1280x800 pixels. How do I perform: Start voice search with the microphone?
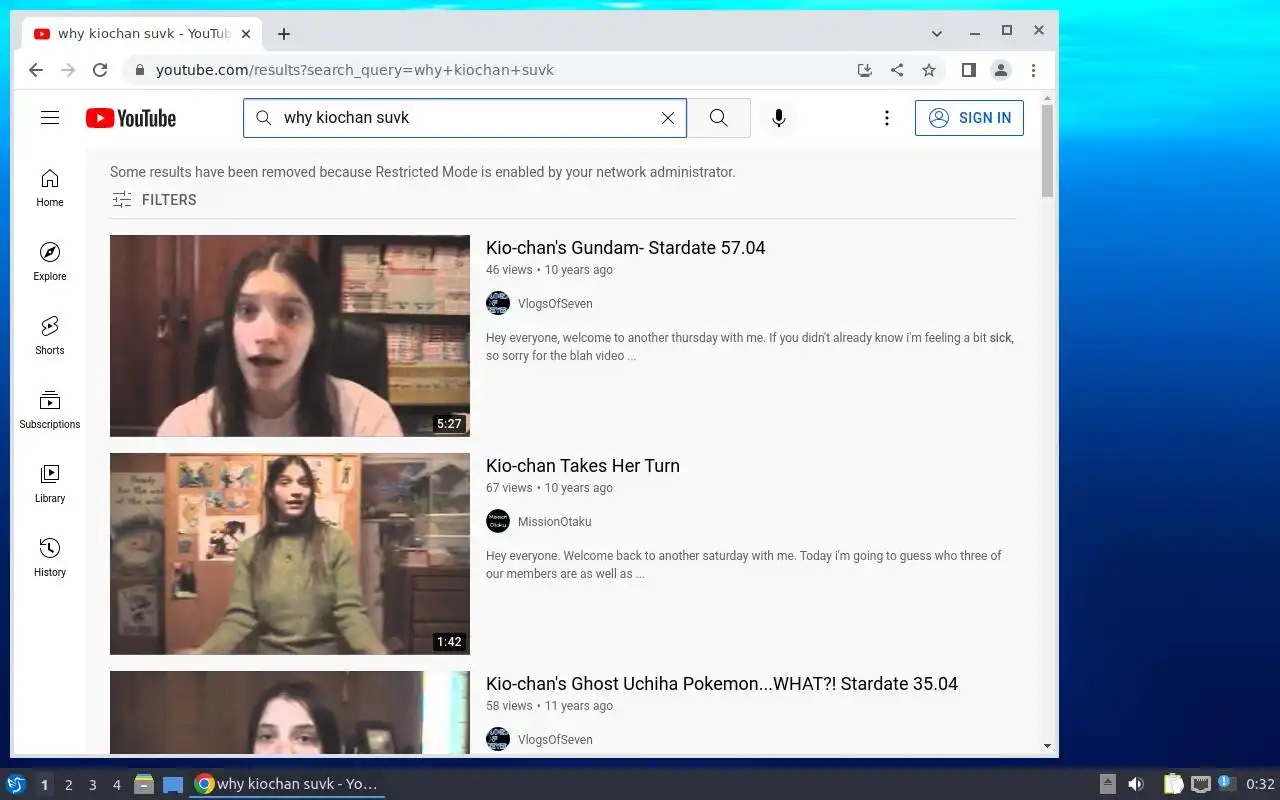click(x=779, y=118)
